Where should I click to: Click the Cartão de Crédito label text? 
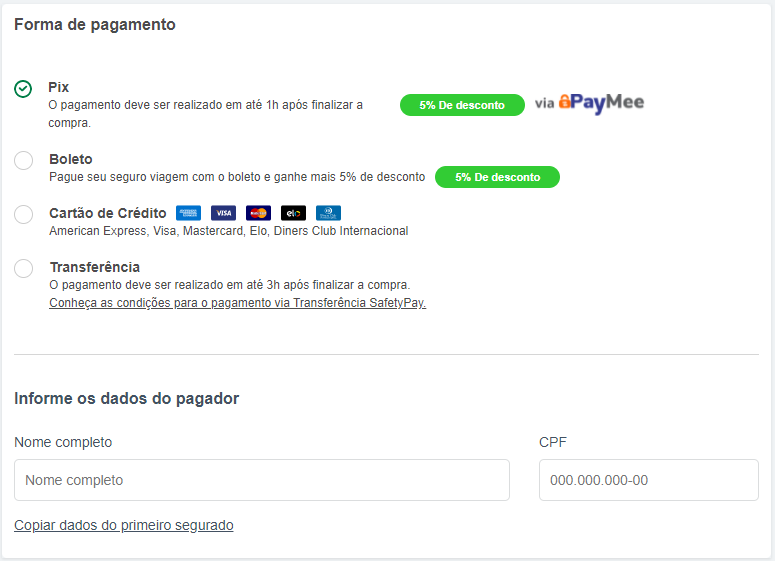click(x=108, y=213)
